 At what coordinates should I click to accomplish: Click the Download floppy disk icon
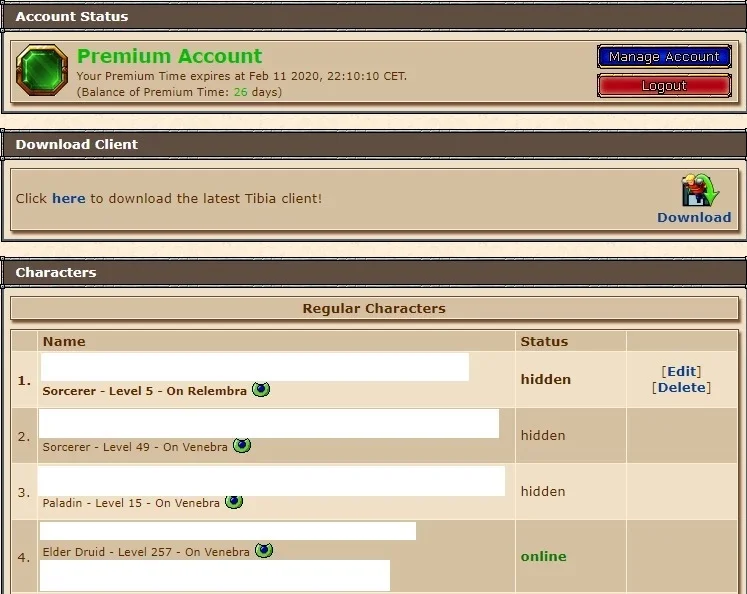coord(700,190)
